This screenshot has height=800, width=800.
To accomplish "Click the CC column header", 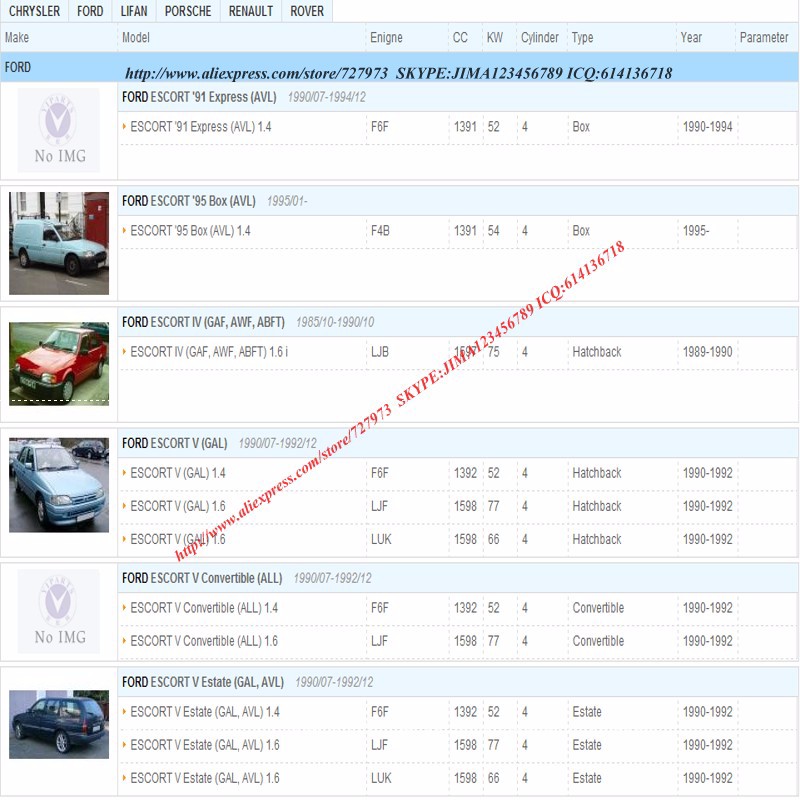I will pyautogui.click(x=460, y=37).
